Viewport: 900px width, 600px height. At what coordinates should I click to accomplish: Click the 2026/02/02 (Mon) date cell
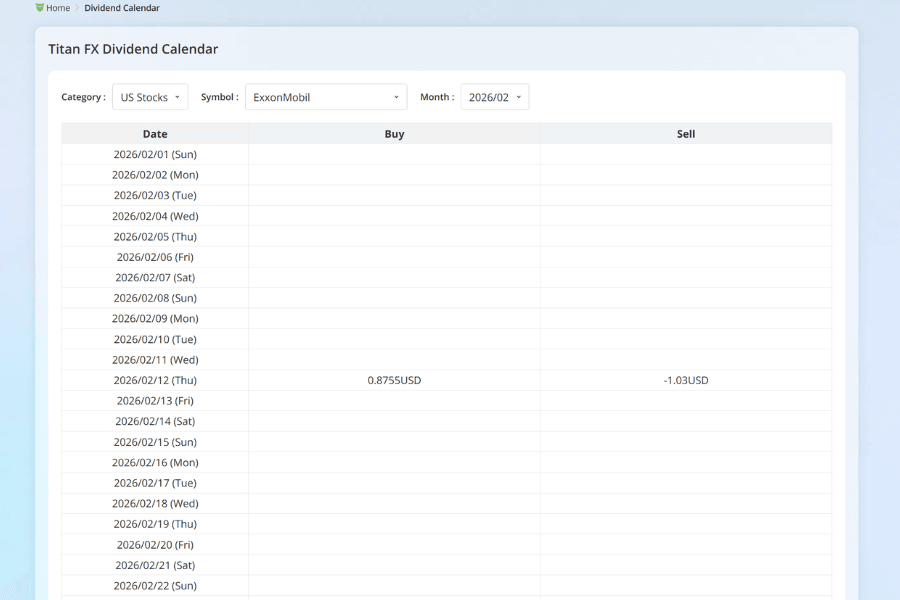tap(155, 175)
